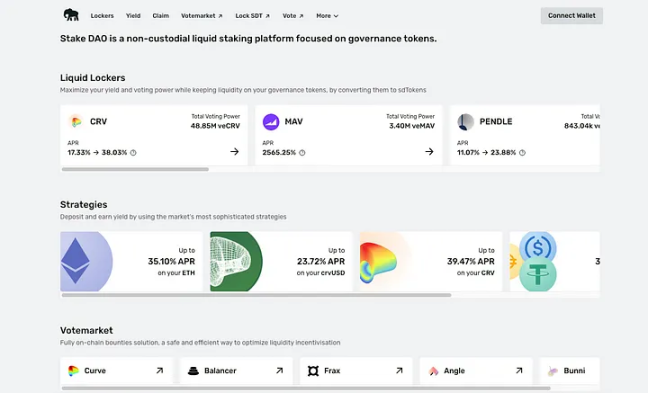The width and height of the screenshot is (648, 393).
Task: Click the info icon beside MAV APR
Action: pyautogui.click(x=302, y=152)
